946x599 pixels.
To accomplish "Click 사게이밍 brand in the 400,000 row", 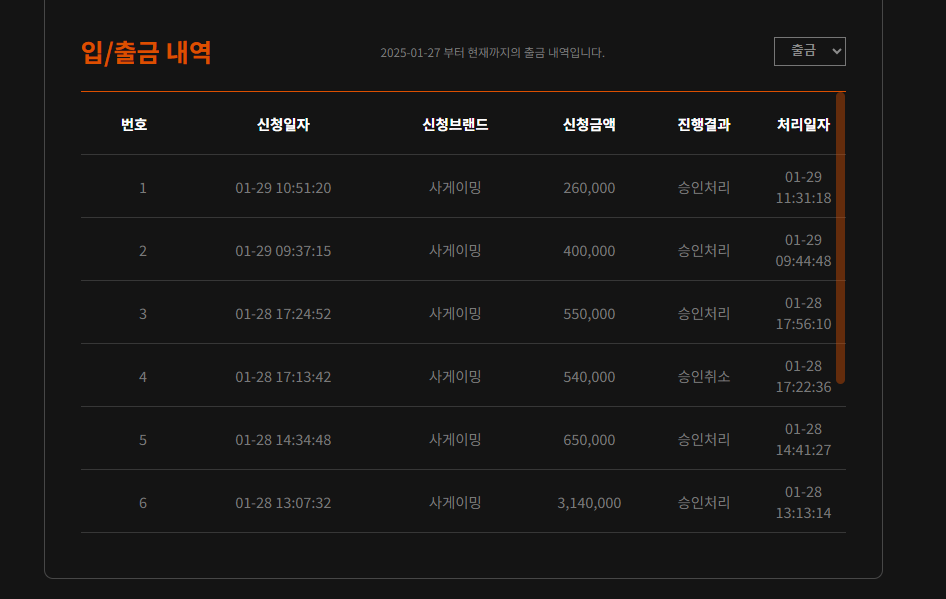I will tap(455, 250).
